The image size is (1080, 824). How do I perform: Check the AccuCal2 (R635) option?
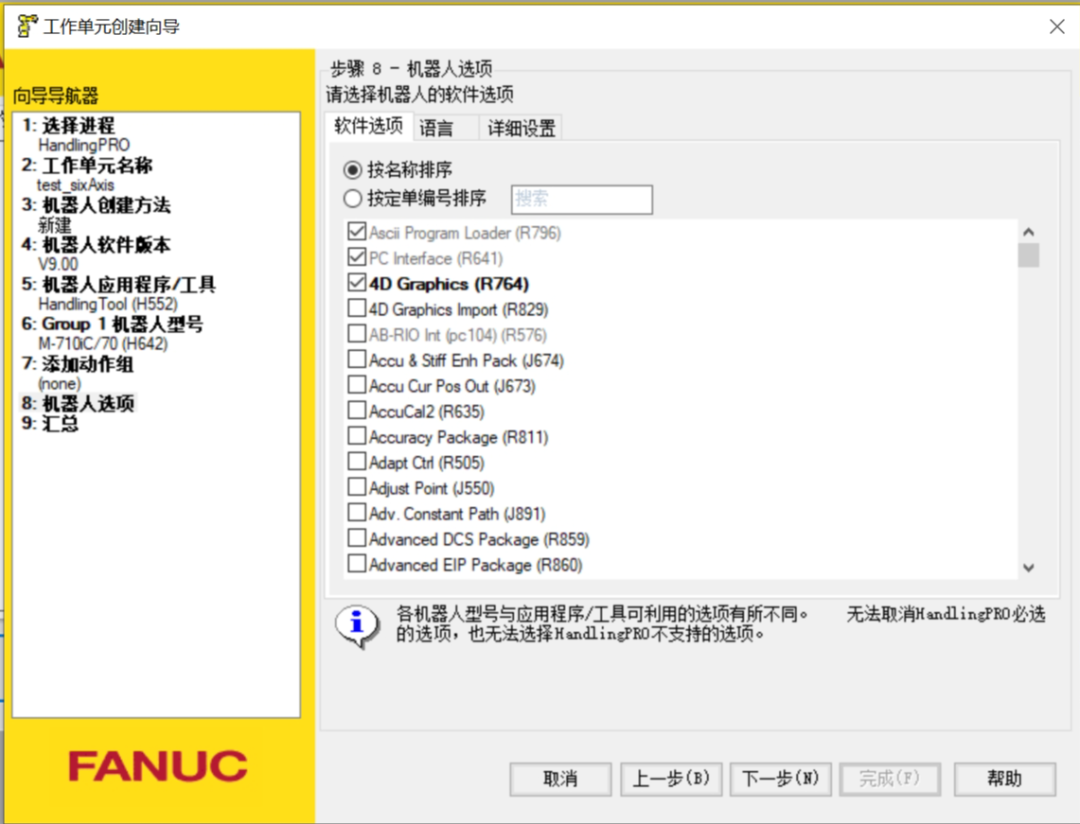(356, 411)
